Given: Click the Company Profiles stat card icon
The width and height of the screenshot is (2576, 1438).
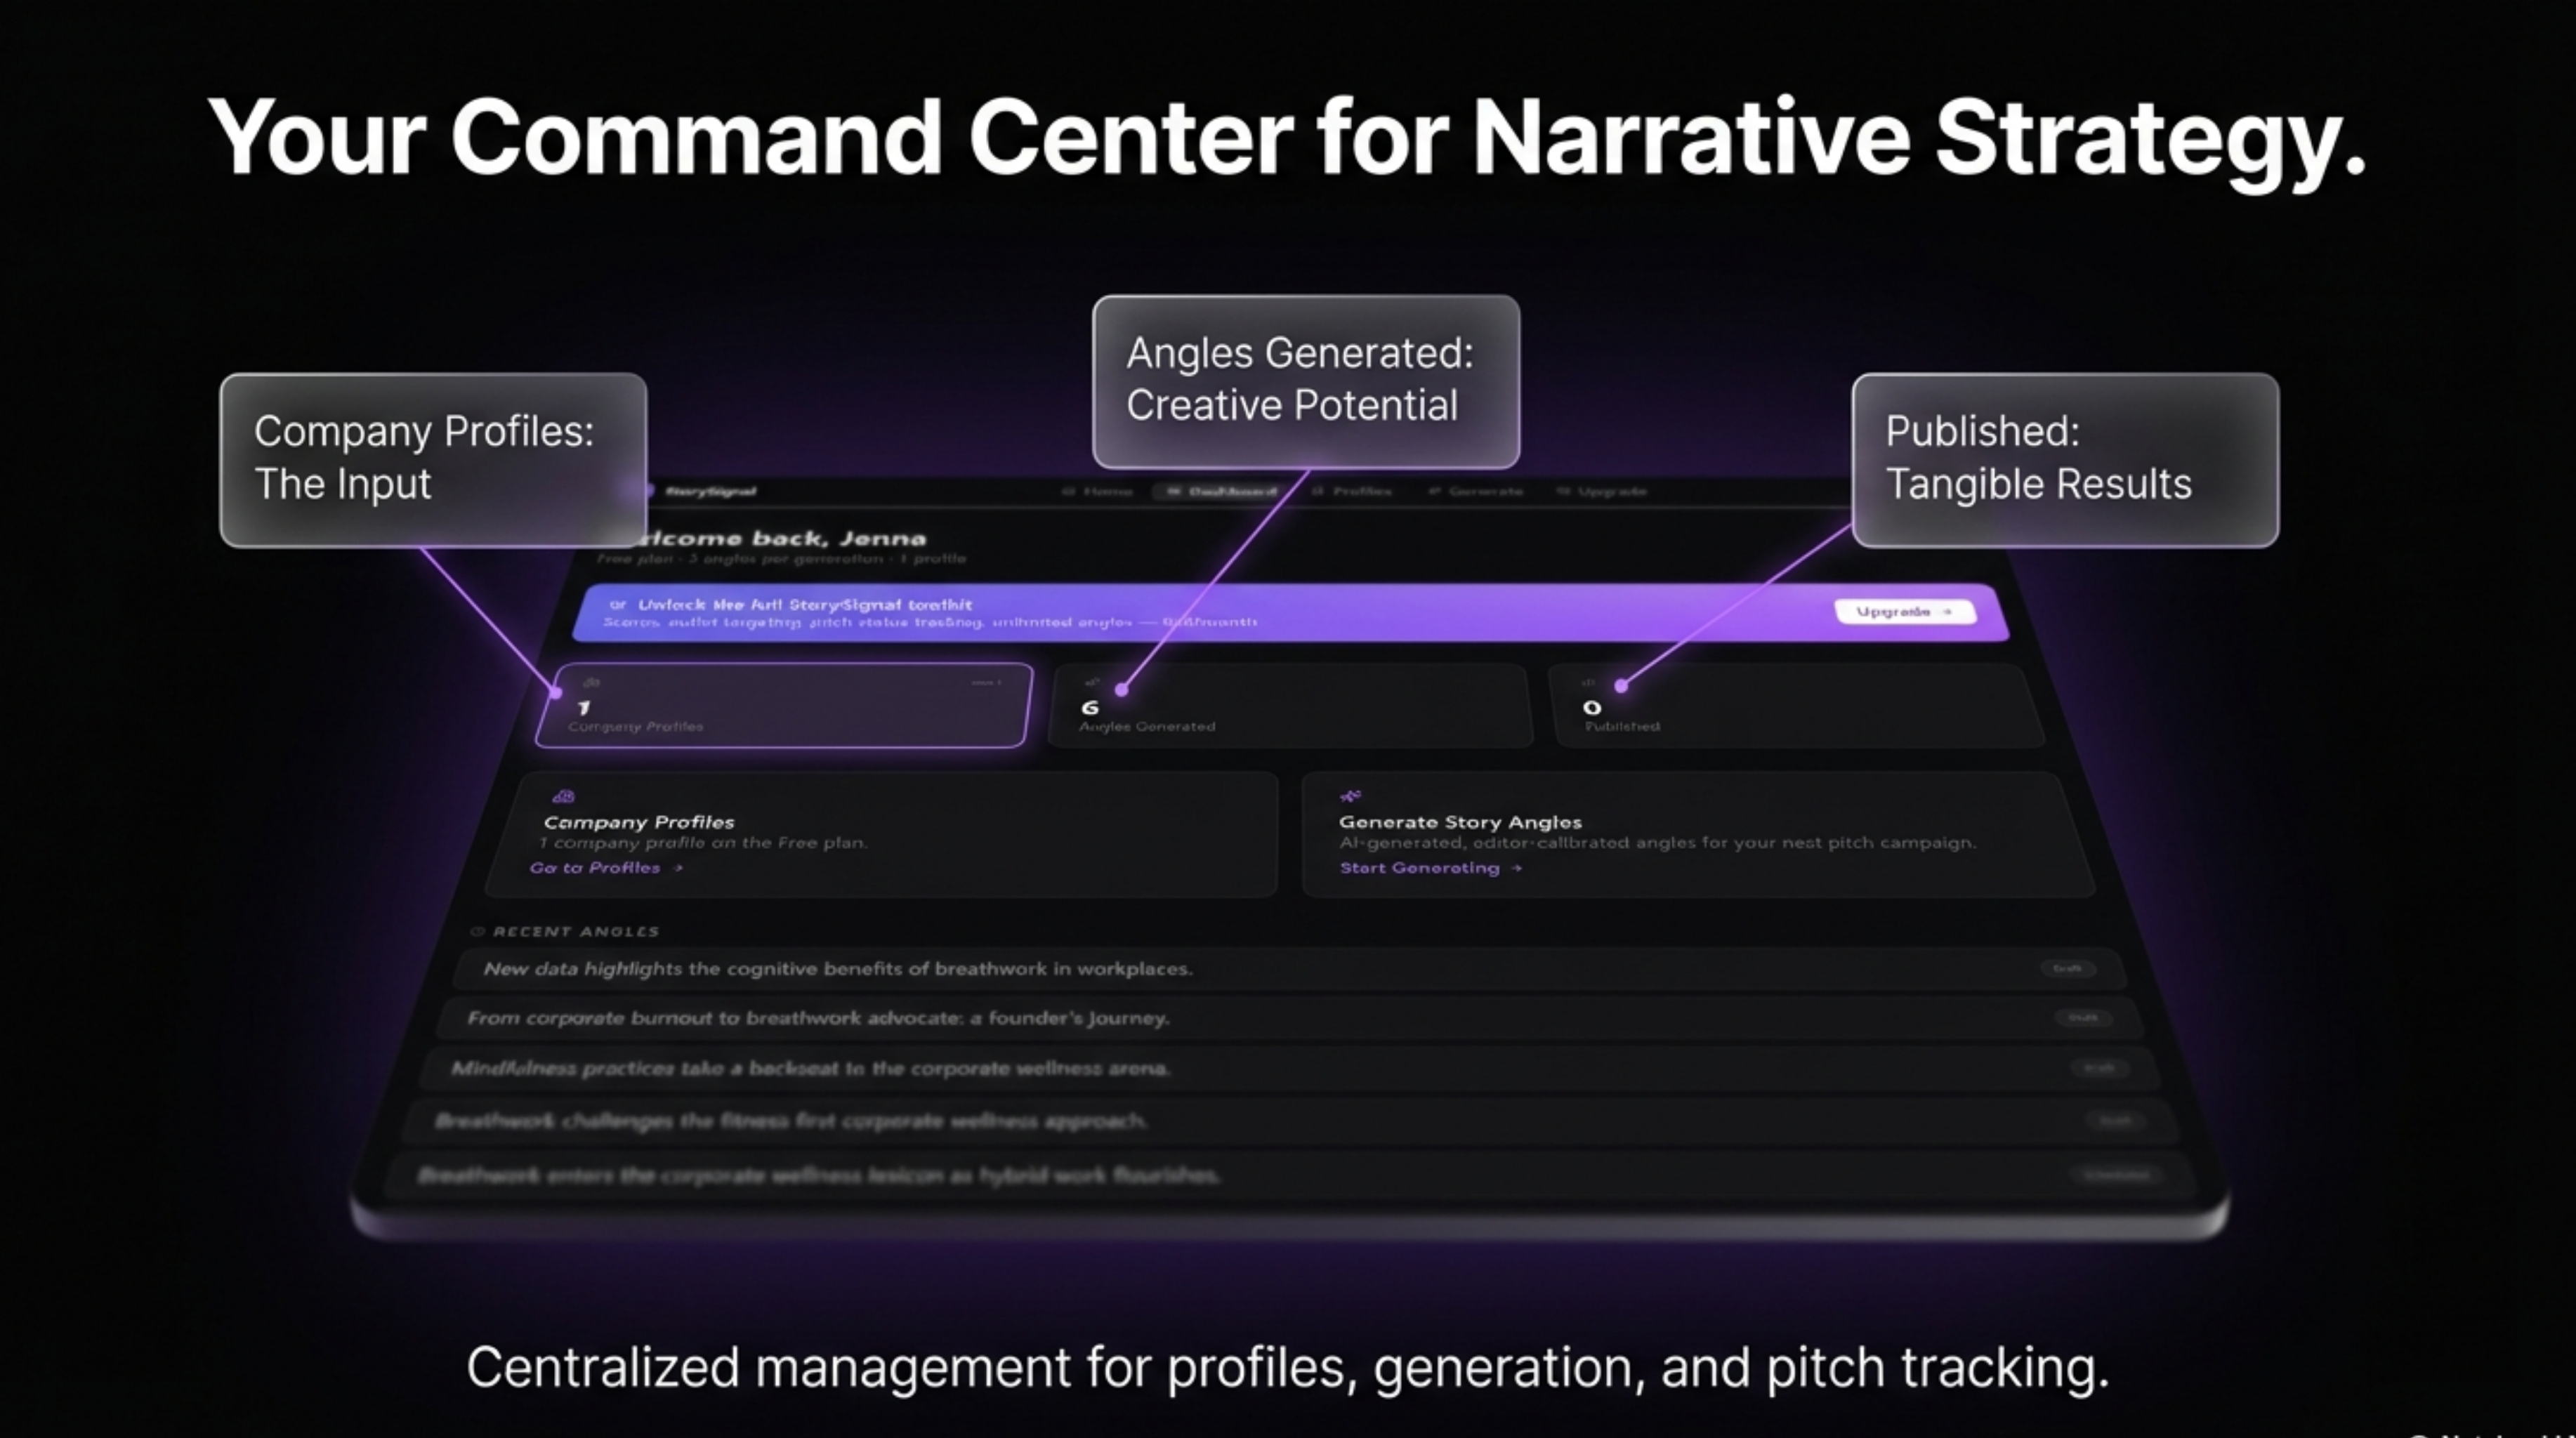Looking at the screenshot, I should 593,683.
